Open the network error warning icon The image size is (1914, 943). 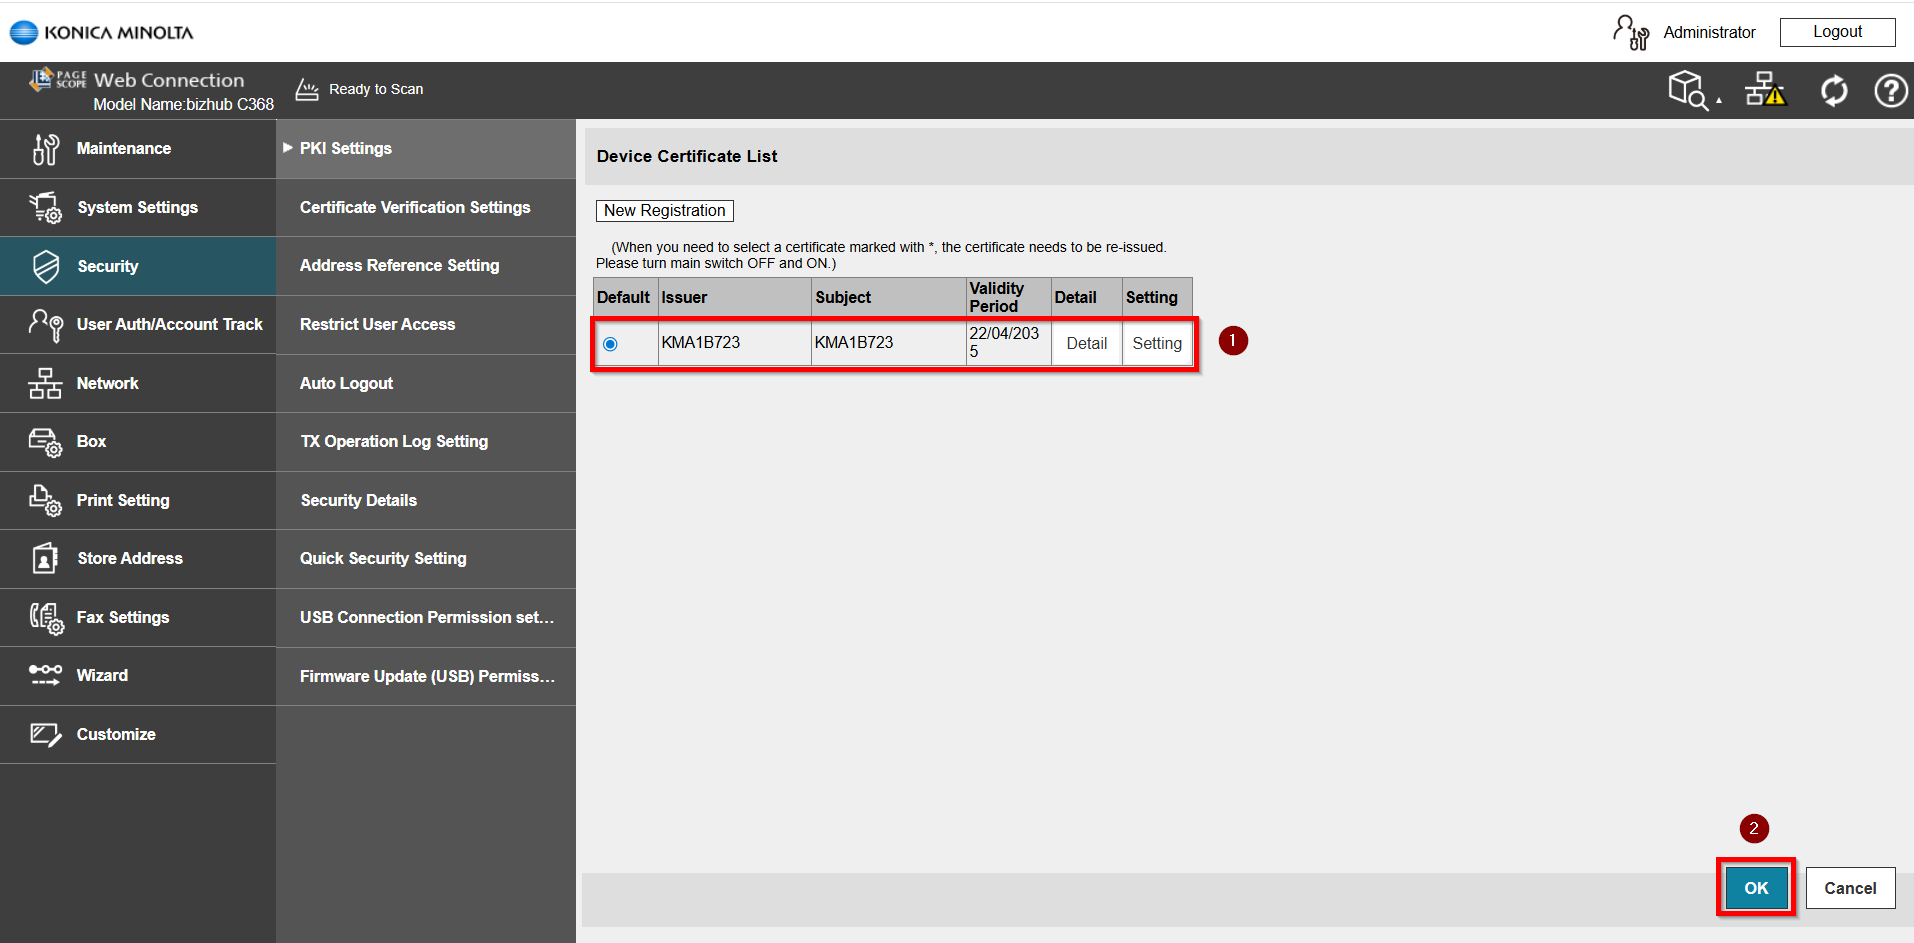coord(1765,91)
